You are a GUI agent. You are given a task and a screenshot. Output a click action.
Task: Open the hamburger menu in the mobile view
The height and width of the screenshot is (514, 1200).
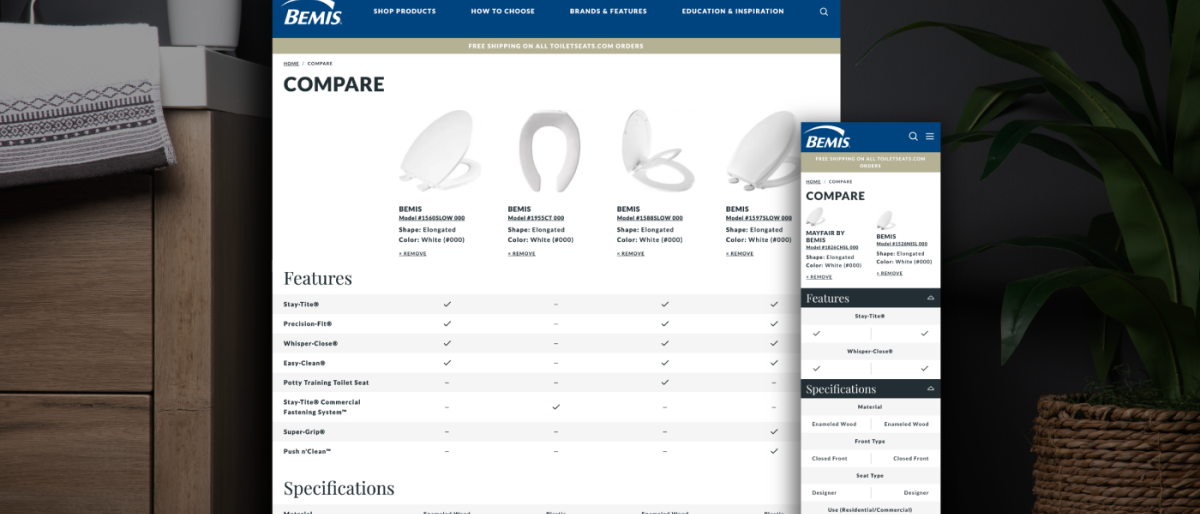coord(930,136)
